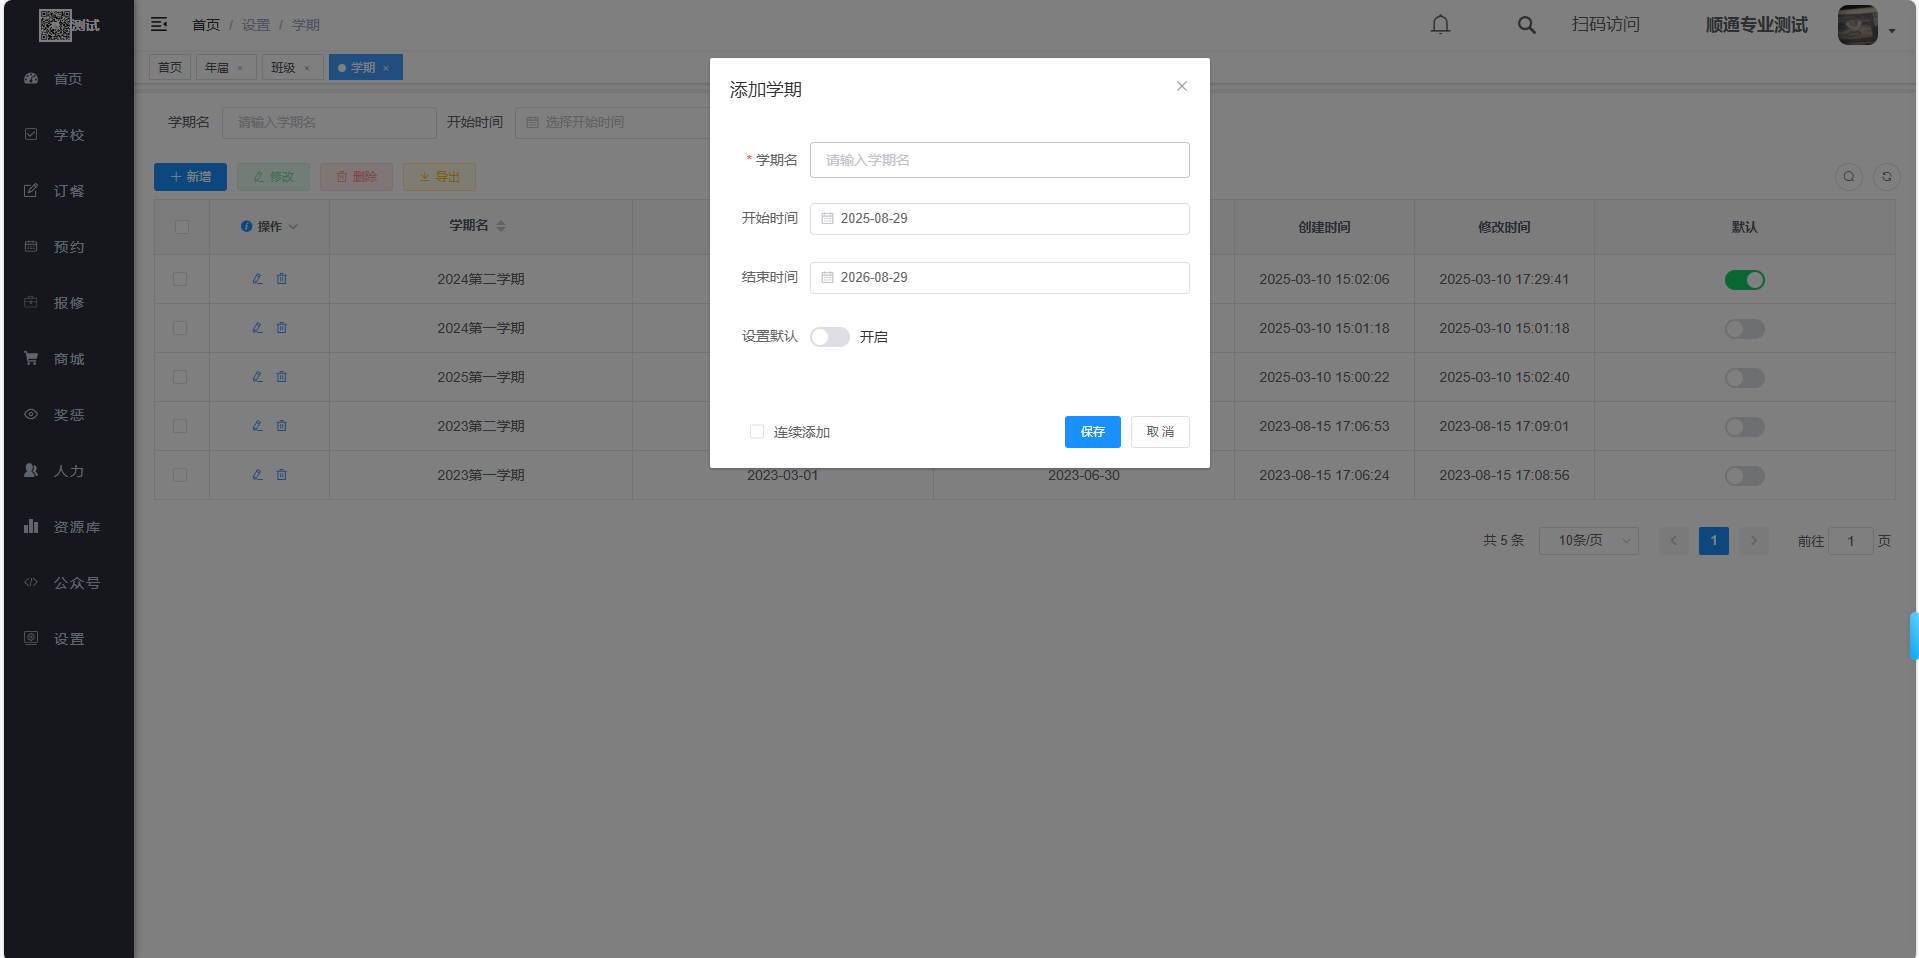Click the 保存 button
Screen dimensions: 1919x958
[x=1093, y=432]
